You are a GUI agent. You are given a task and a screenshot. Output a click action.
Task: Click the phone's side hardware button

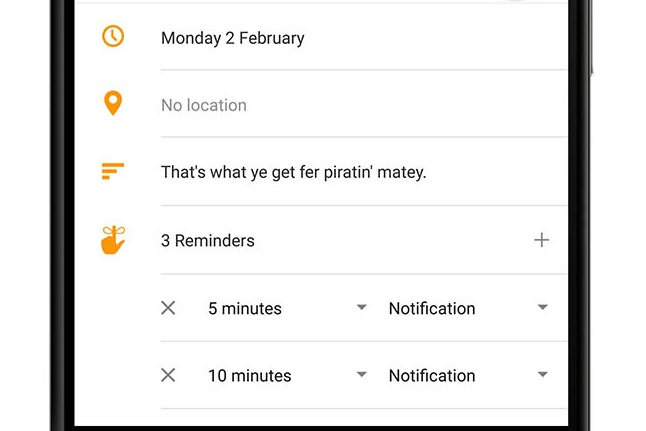pyautogui.click(x=591, y=39)
